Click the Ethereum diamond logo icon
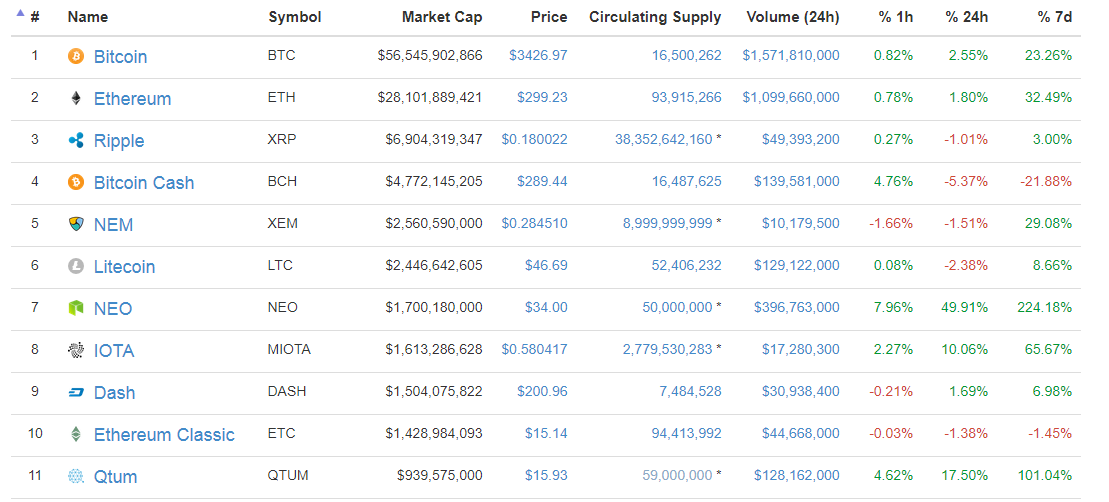Image resolution: width=1109 pixels, height=502 pixels. pos(76,99)
